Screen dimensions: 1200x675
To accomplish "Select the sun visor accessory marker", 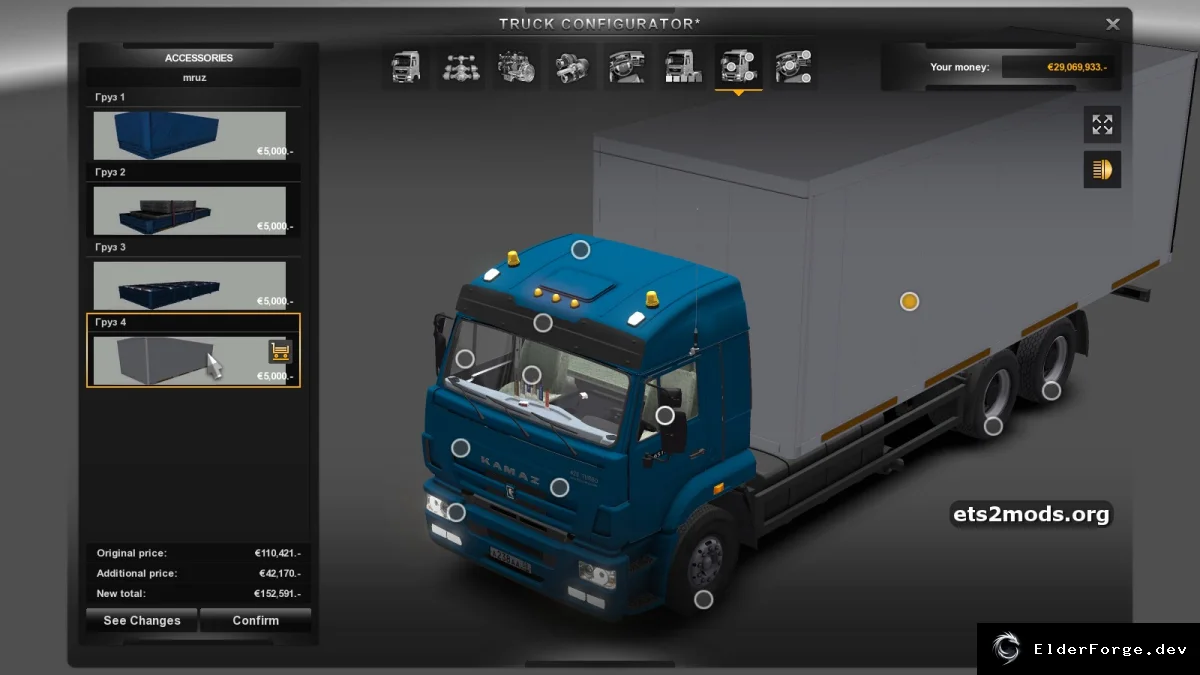I will pos(543,322).
